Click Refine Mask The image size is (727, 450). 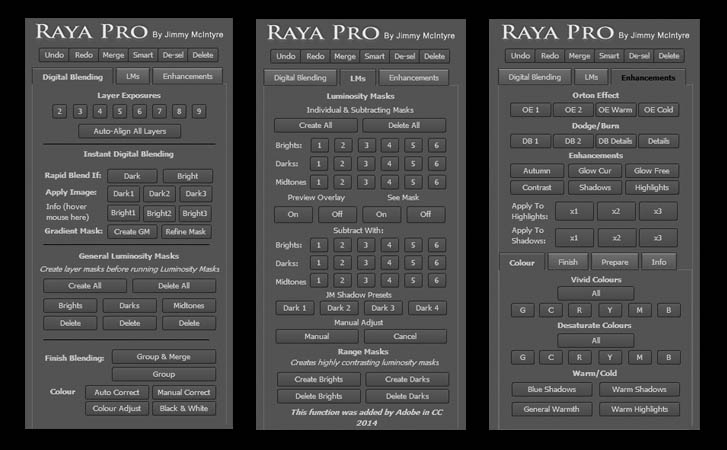pos(186,232)
